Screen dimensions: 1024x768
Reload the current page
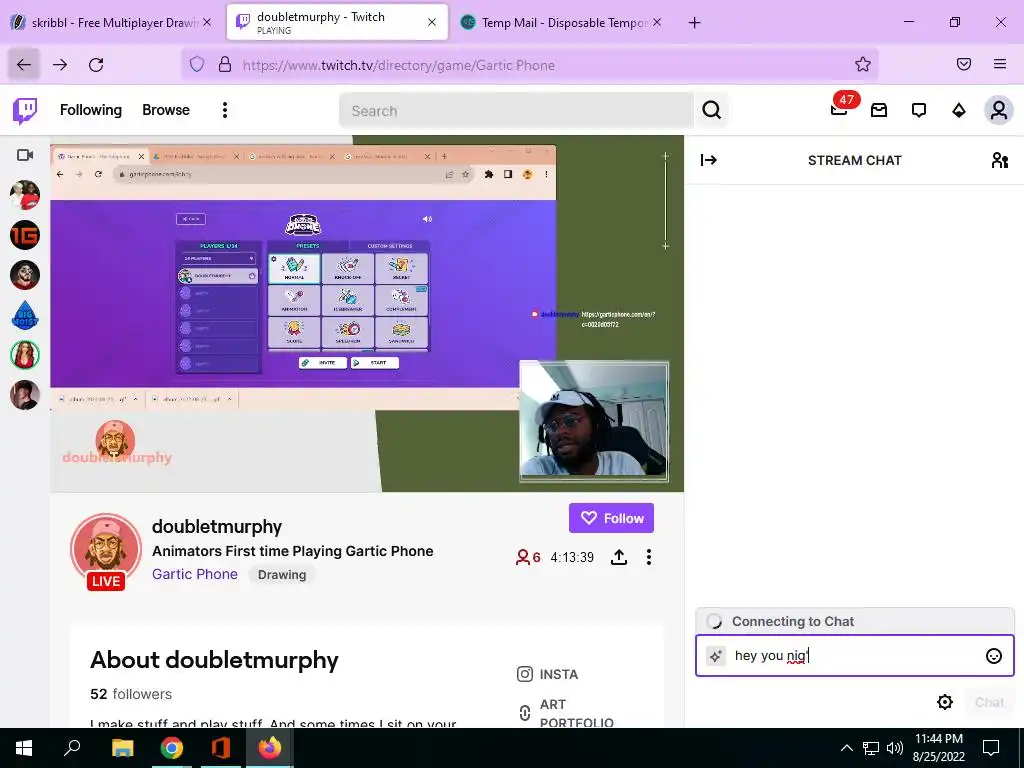pos(96,64)
